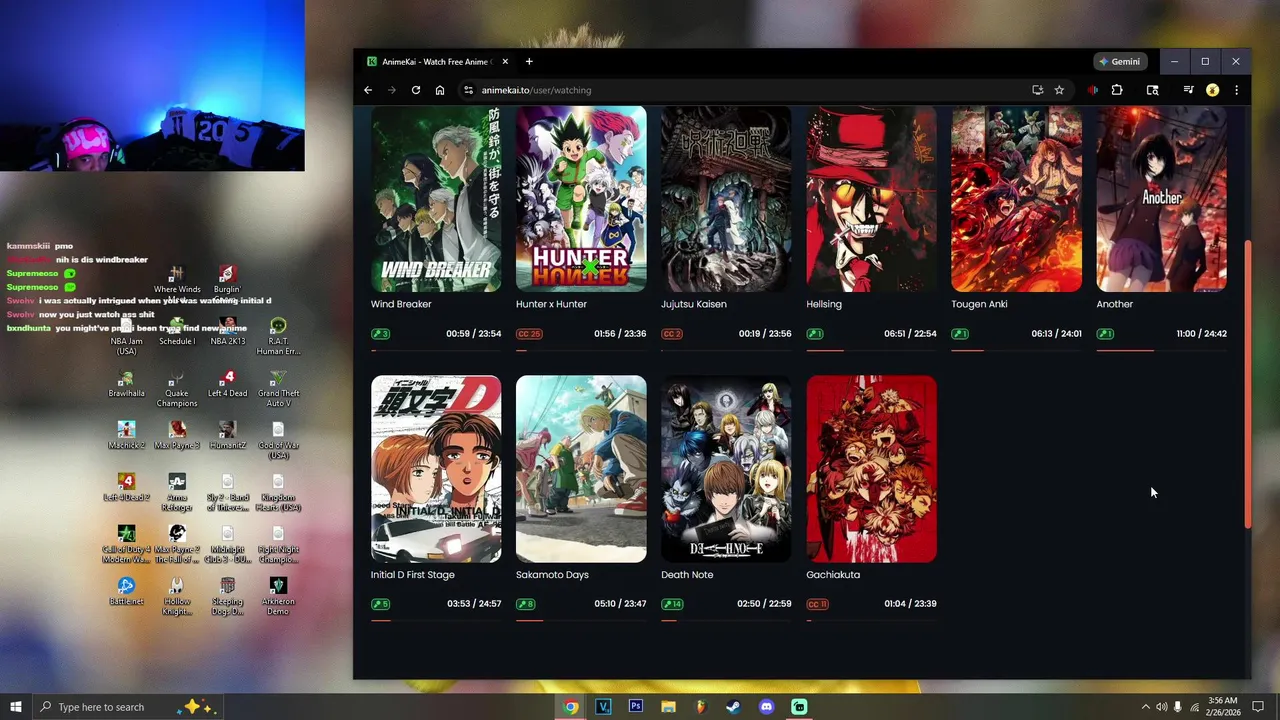Click the Tougen Anki watch progress bar
Viewport: 1280px width, 720px height.
pyautogui.click(x=1016, y=350)
